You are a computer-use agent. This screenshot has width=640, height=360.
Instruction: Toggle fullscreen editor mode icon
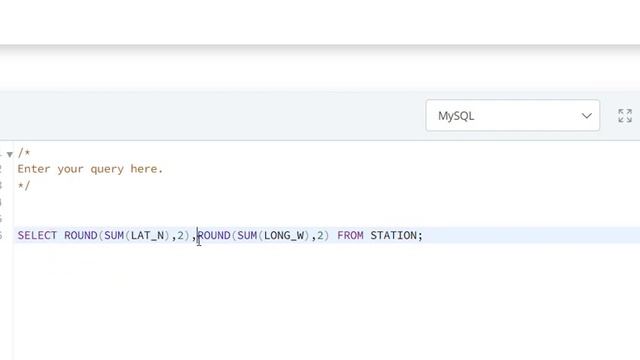pos(625,116)
